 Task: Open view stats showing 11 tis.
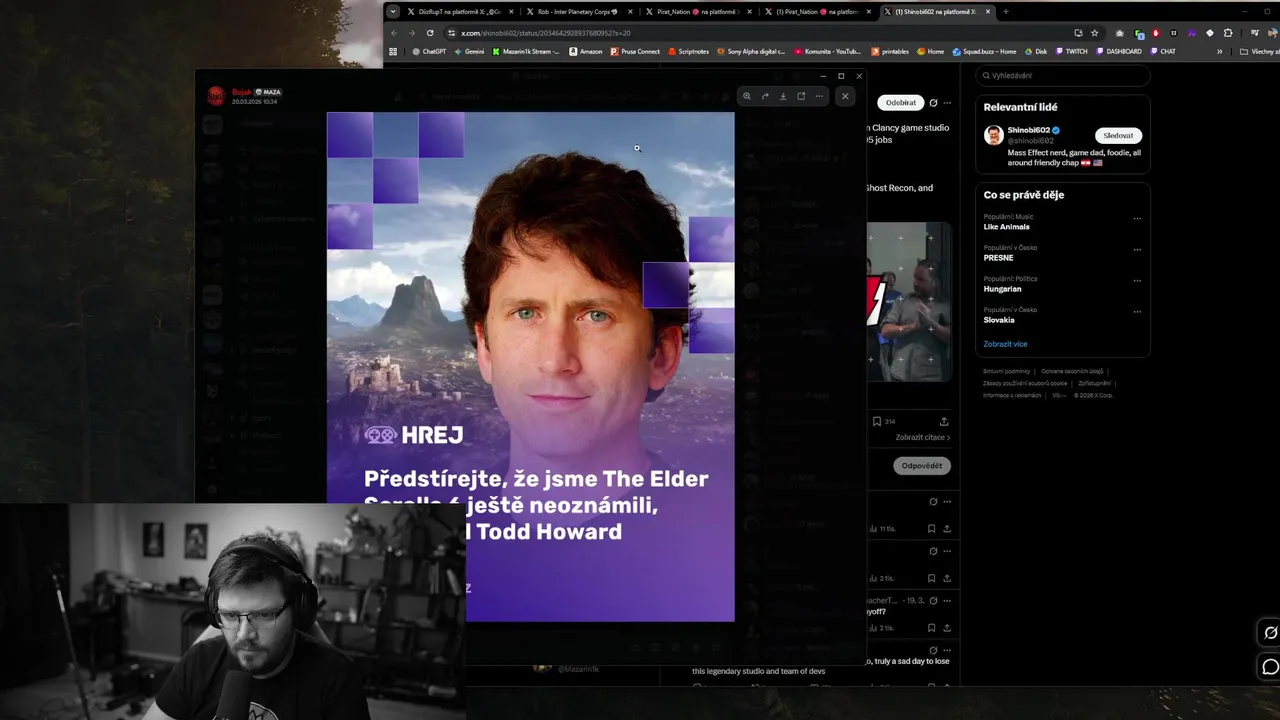pyautogui.click(x=882, y=528)
